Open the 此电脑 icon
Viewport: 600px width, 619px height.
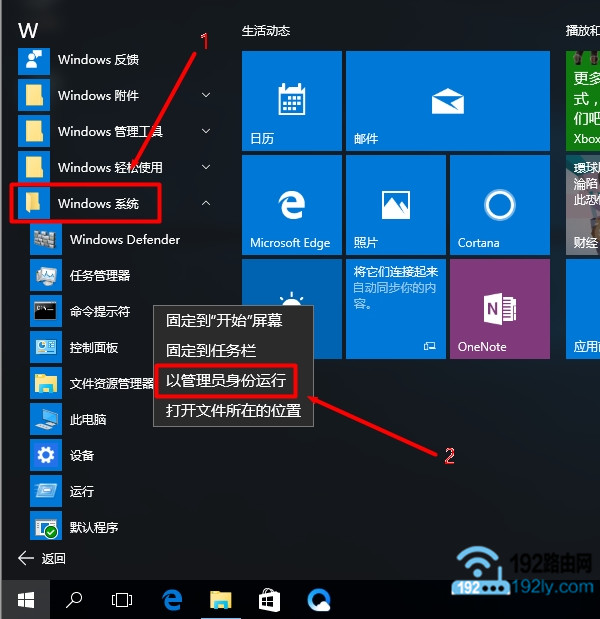[x=46, y=419]
